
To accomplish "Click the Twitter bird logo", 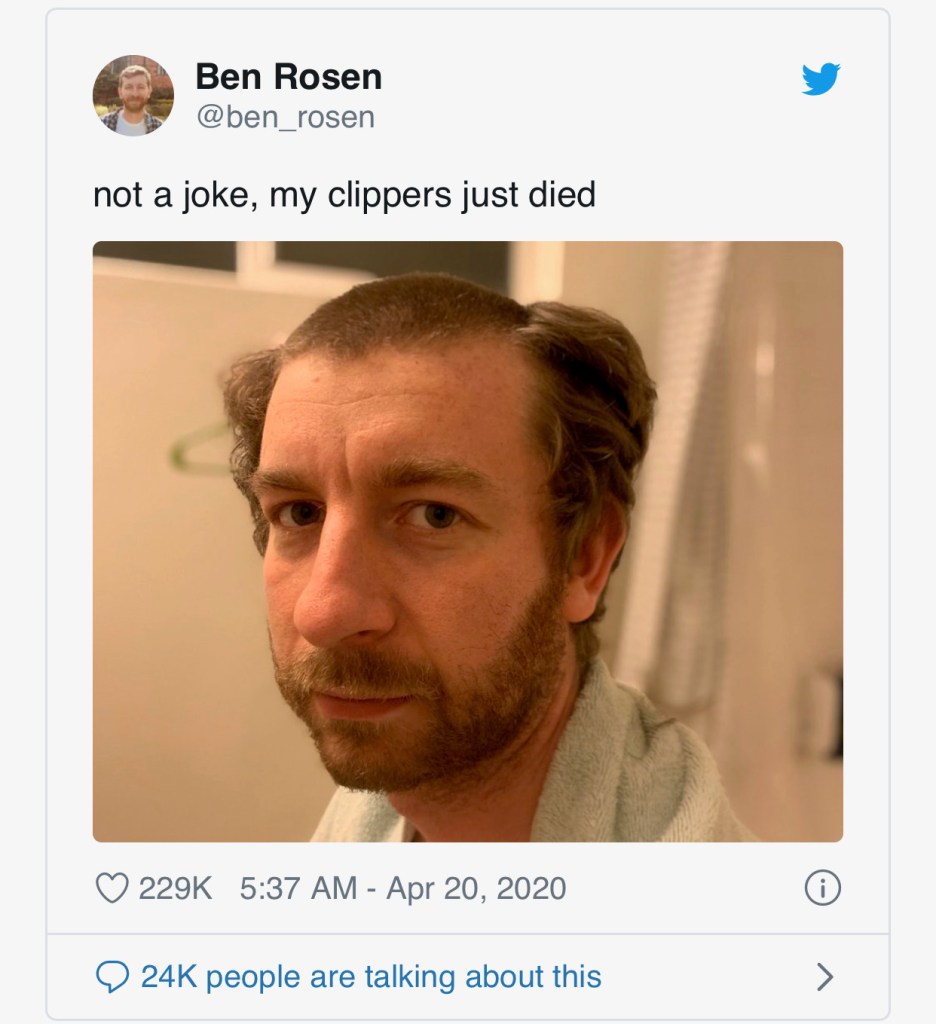I will [x=820, y=80].
